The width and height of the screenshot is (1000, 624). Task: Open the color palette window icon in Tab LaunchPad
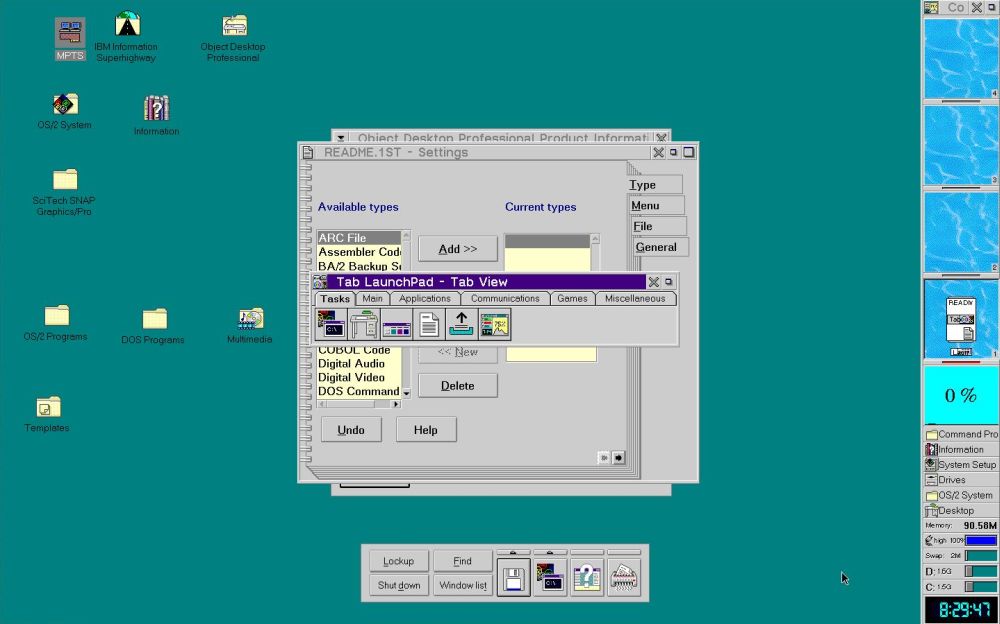(396, 324)
